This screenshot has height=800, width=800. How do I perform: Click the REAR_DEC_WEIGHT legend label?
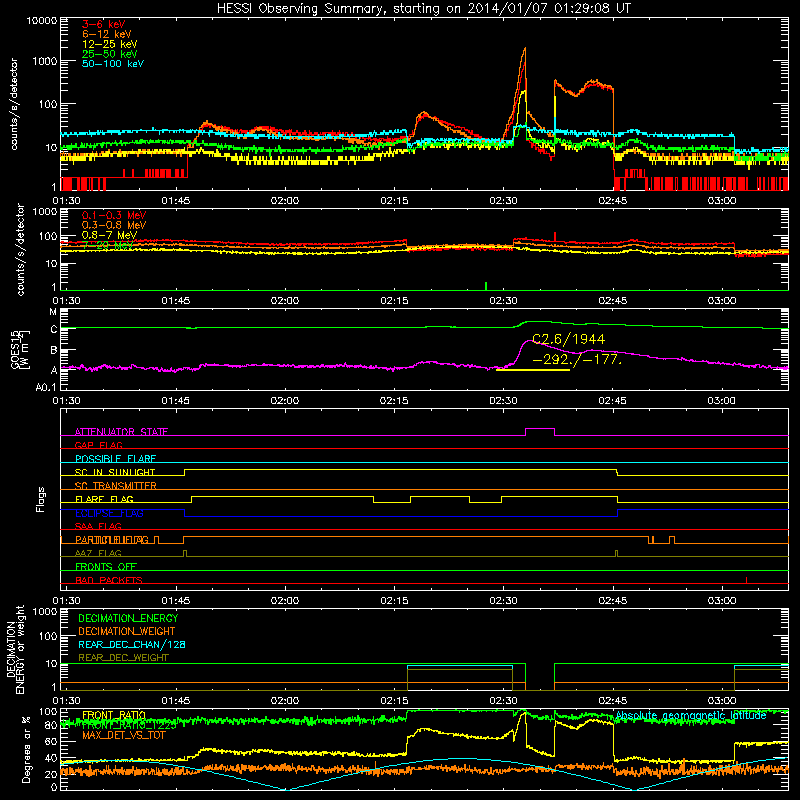pos(123,658)
